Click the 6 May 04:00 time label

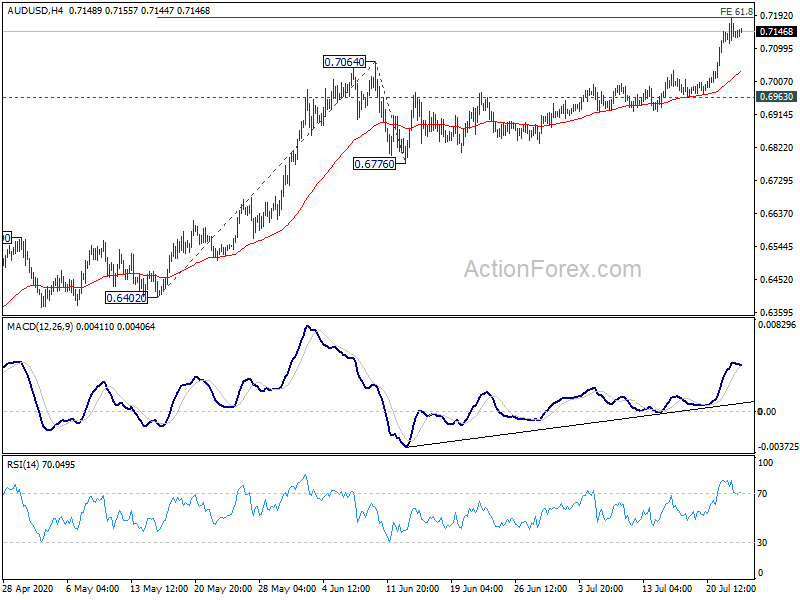click(x=92, y=589)
